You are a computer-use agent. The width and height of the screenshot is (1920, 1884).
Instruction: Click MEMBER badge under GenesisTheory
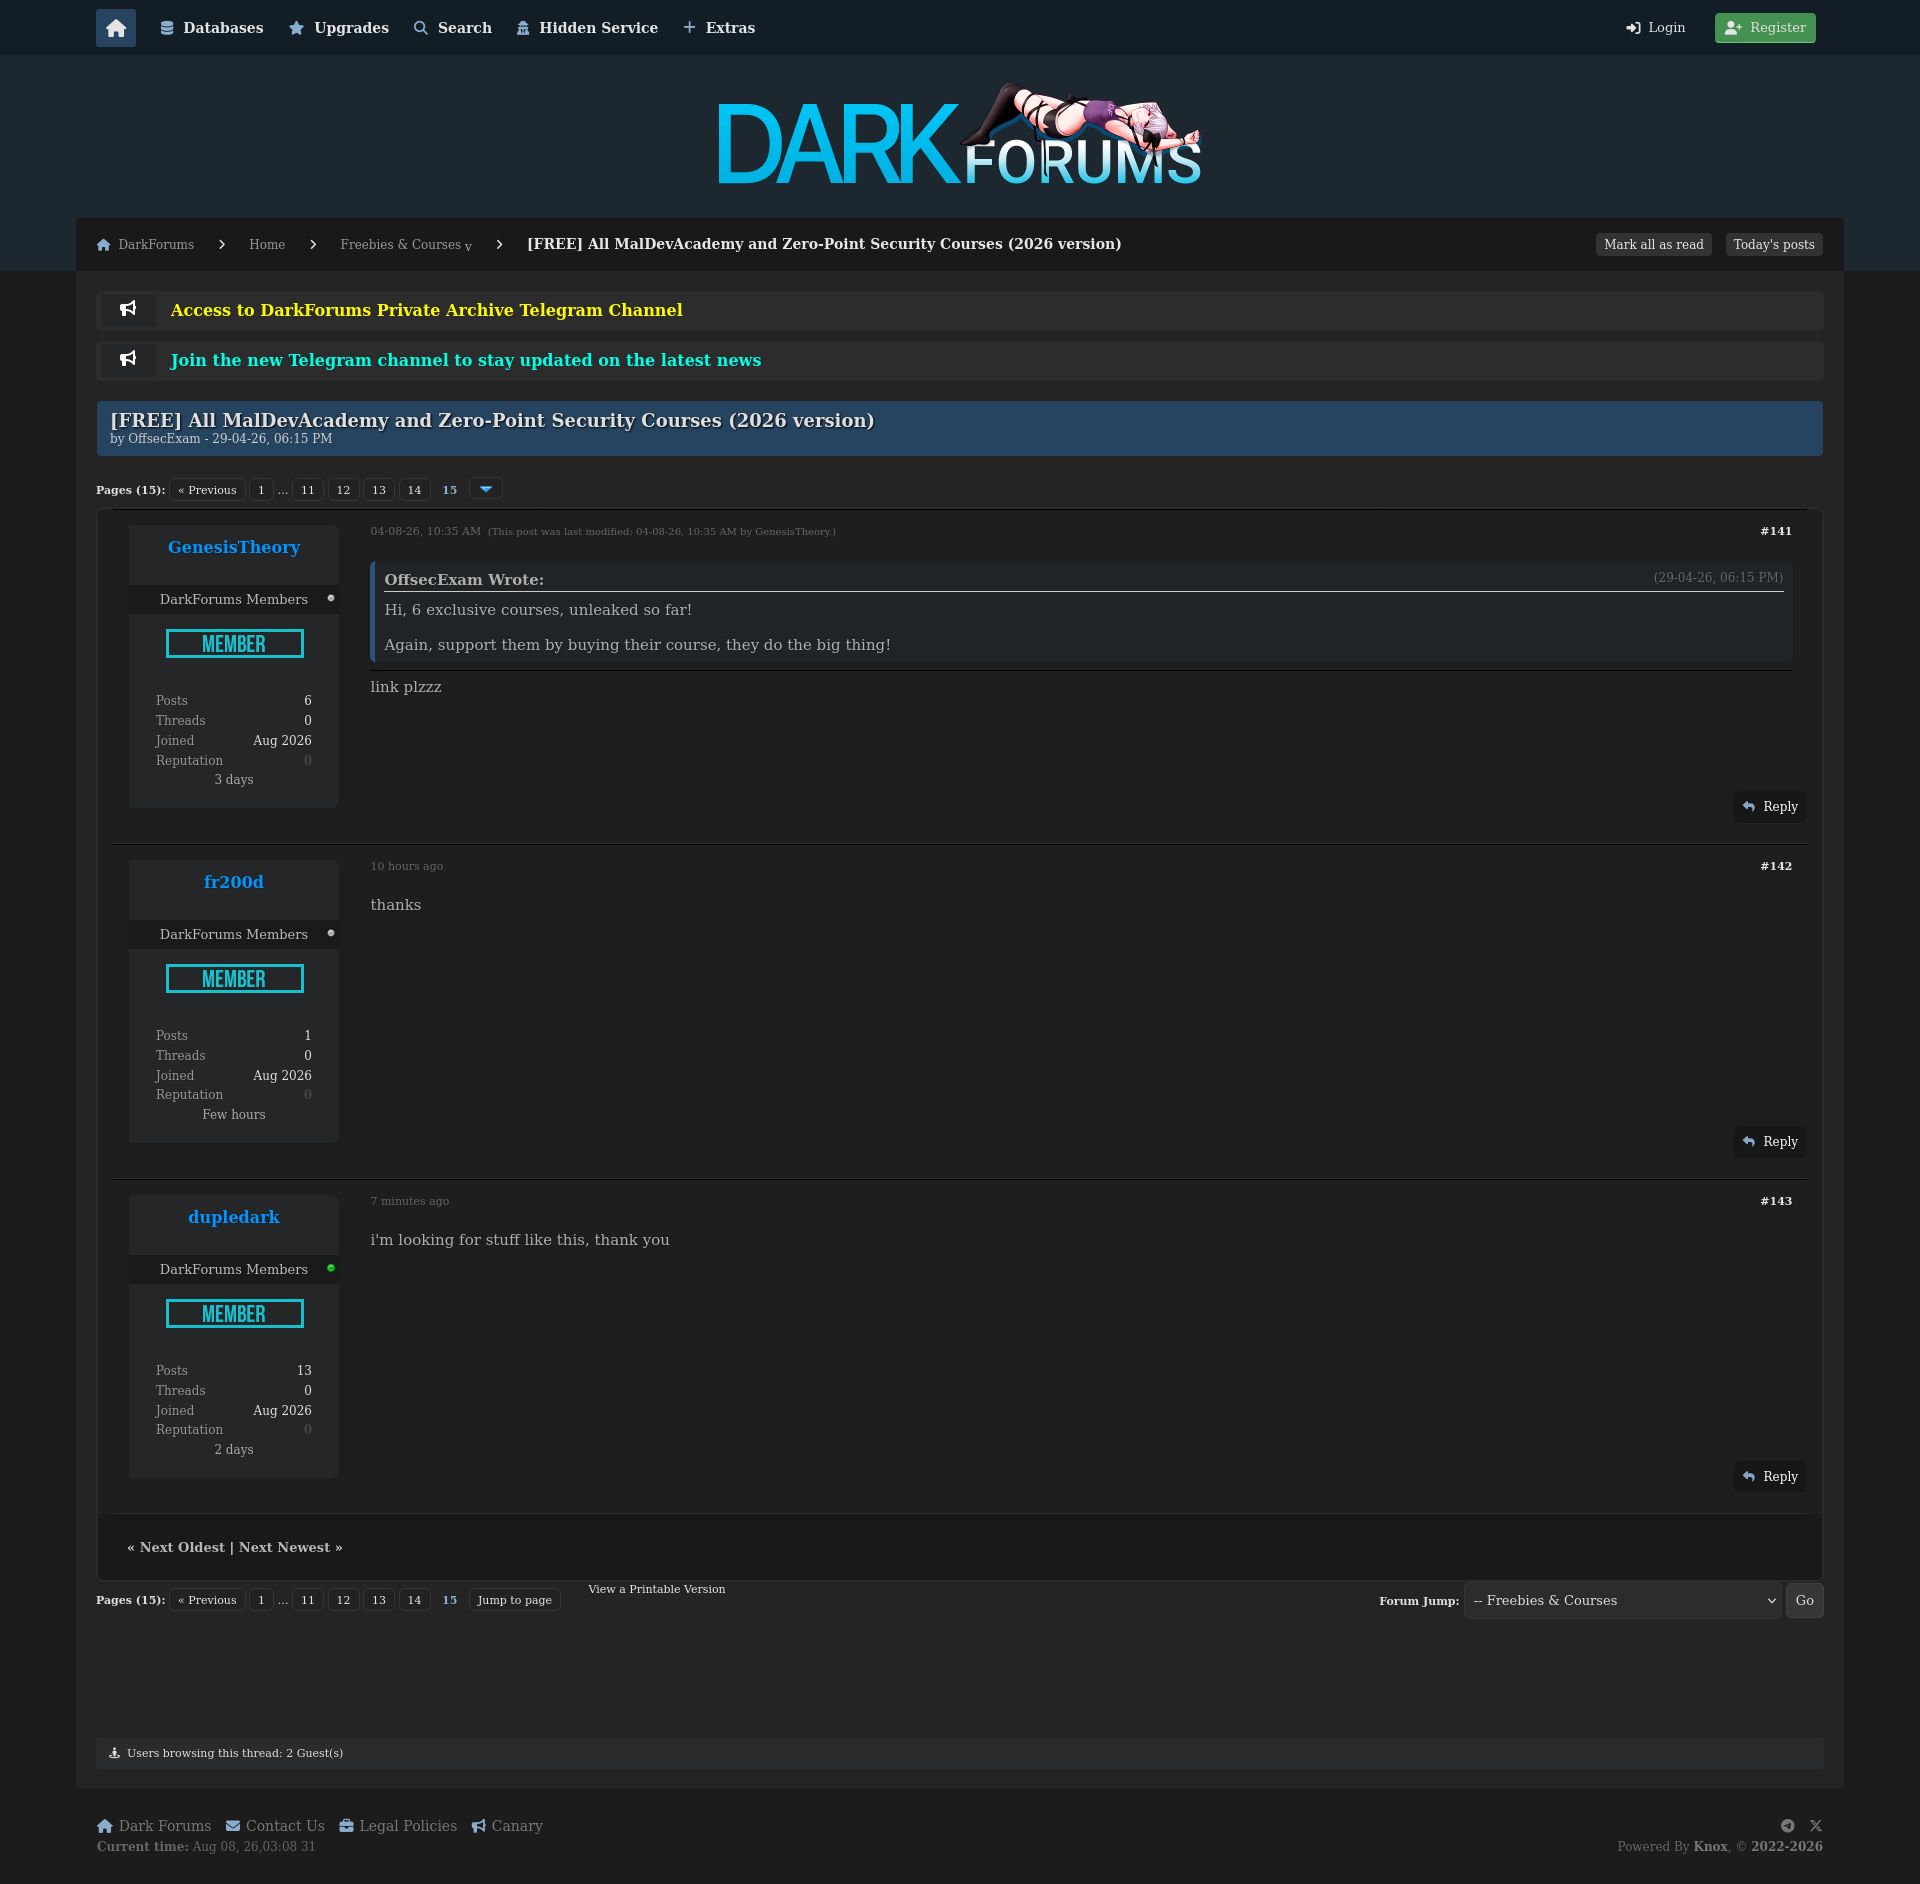(235, 644)
